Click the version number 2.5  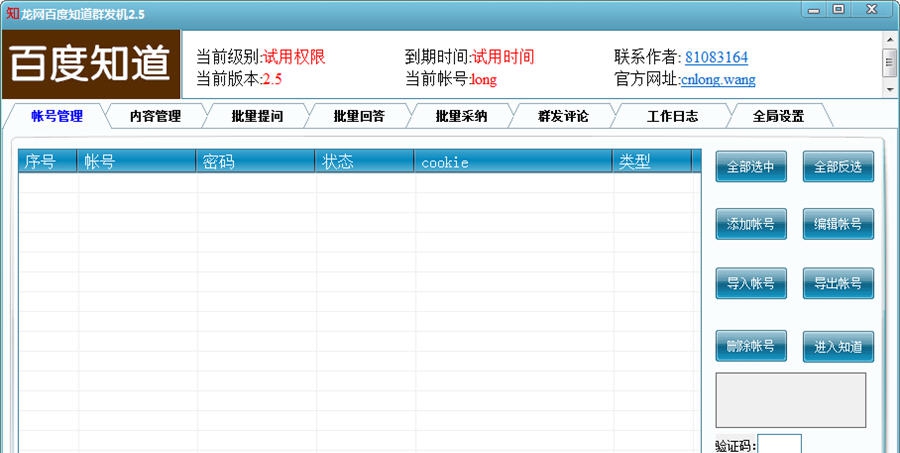tap(272, 80)
